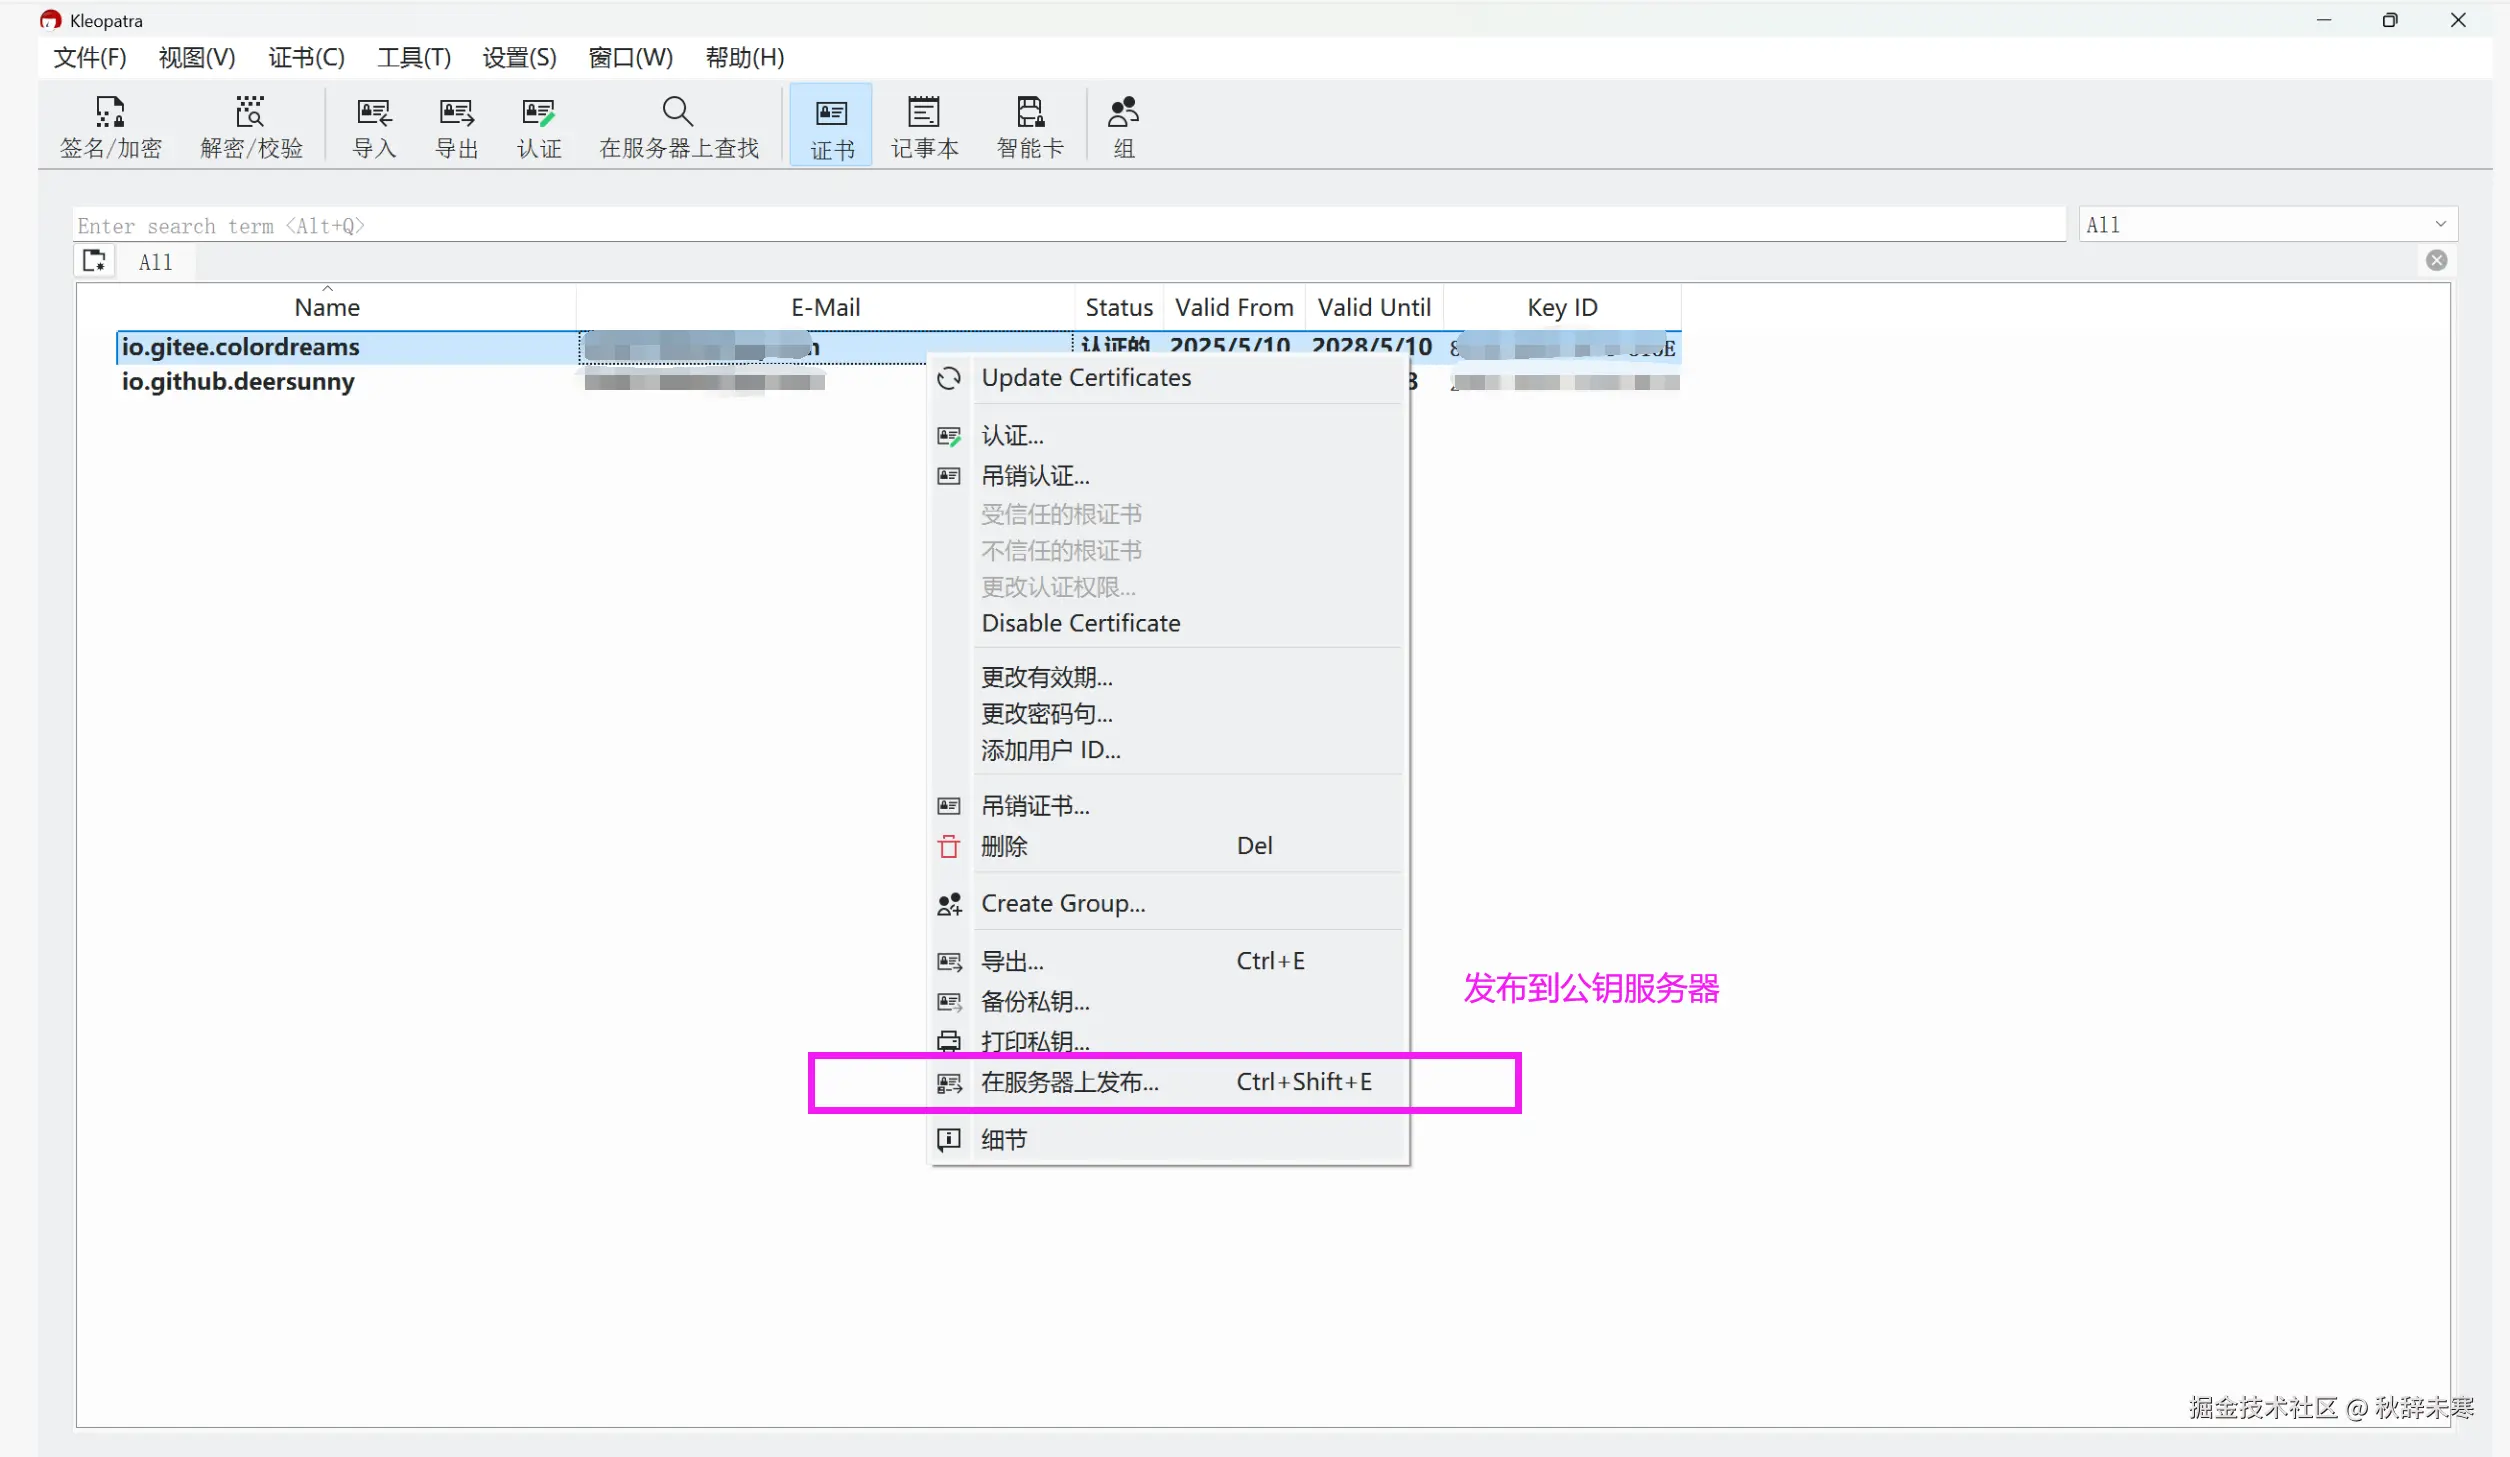Choose Publish on Server (在服务器上发布) menu entry

(x=1069, y=1082)
